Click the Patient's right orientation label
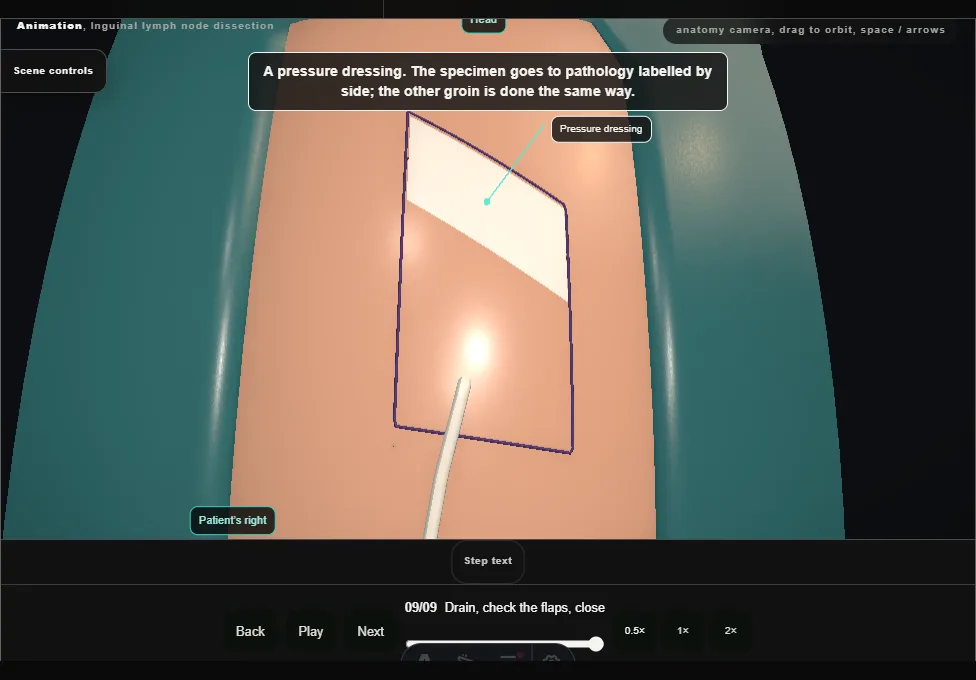 [232, 521]
